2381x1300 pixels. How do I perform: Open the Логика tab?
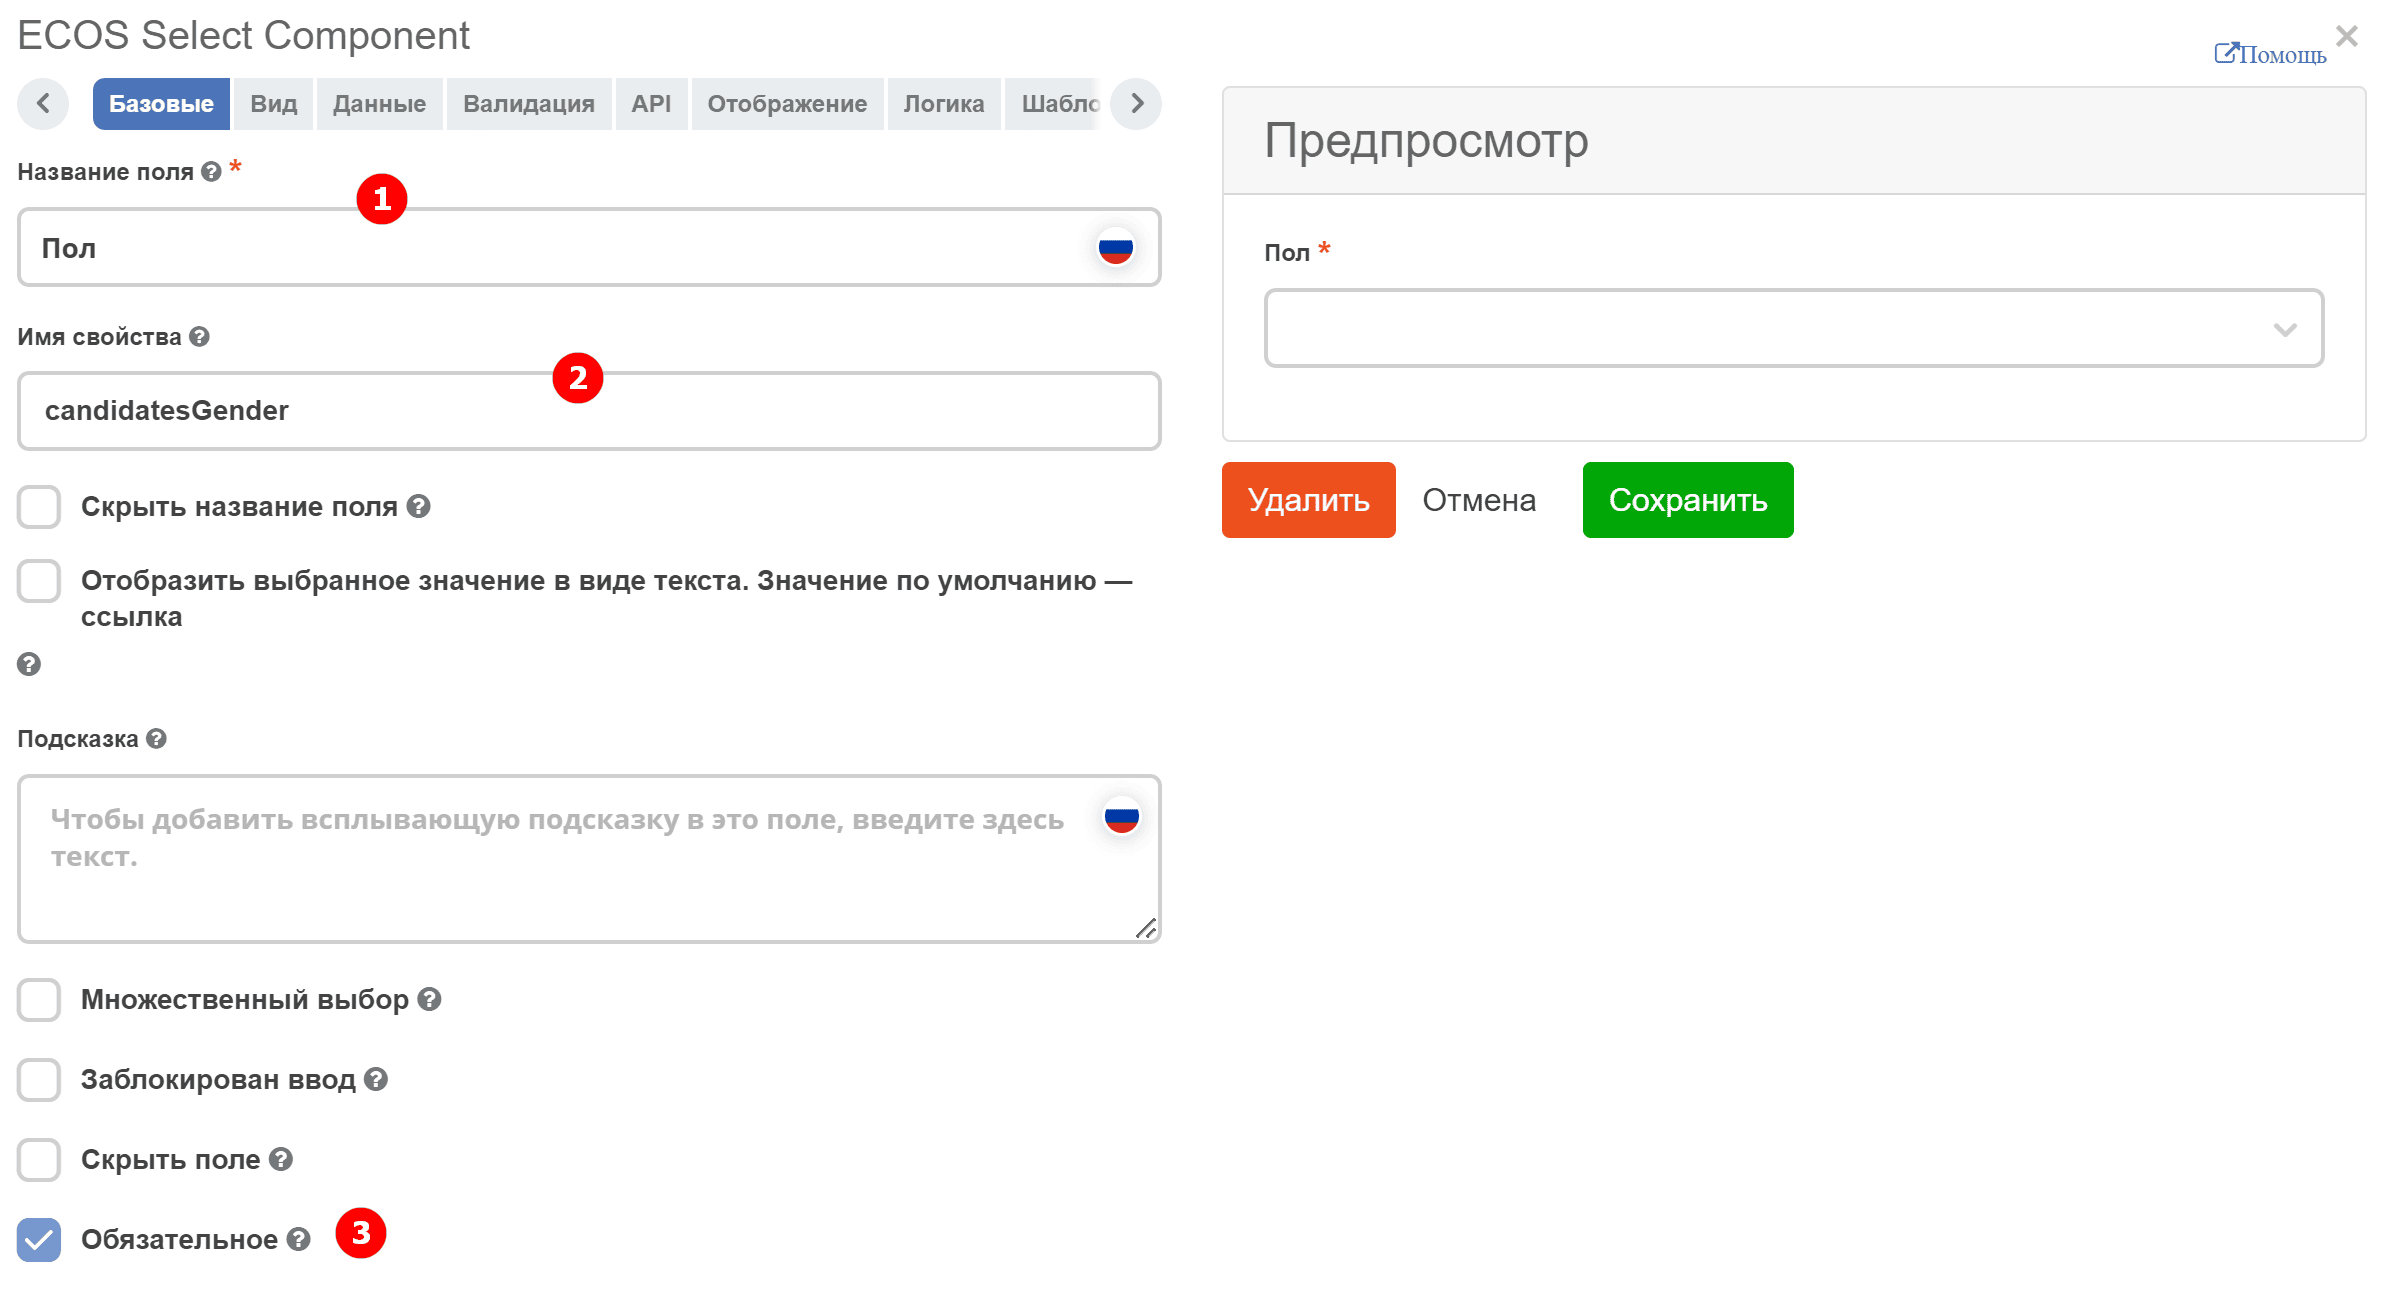pyautogui.click(x=944, y=104)
